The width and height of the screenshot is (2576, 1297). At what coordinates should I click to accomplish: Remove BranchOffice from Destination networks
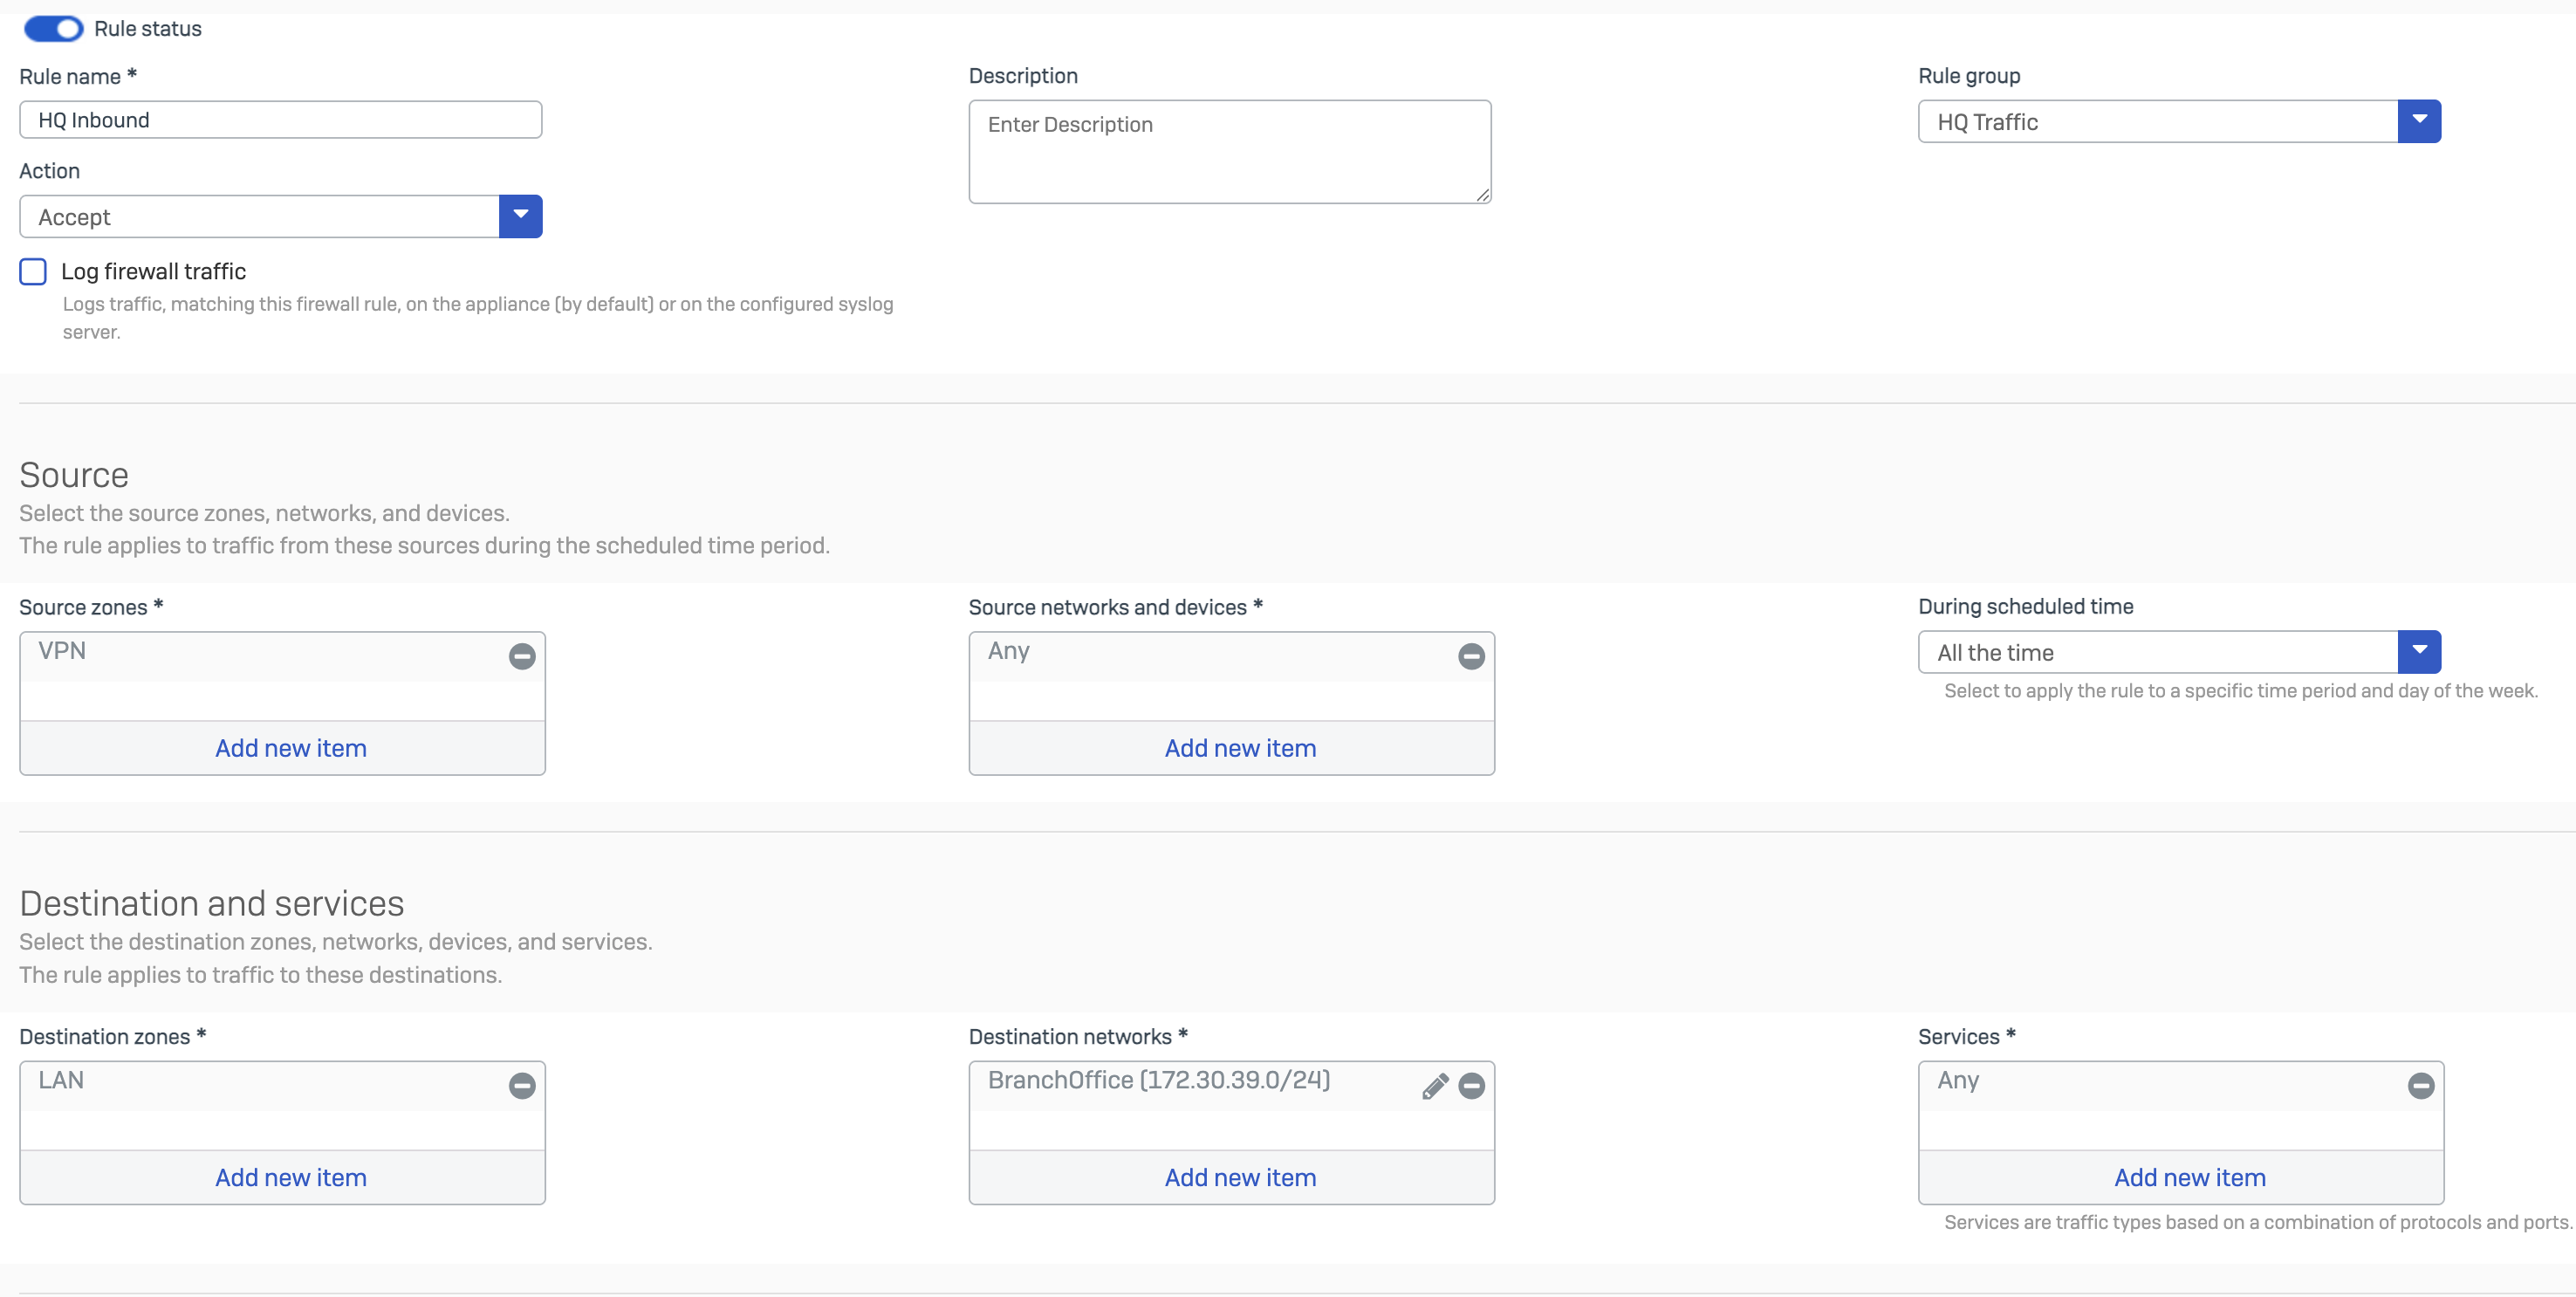click(1470, 1085)
